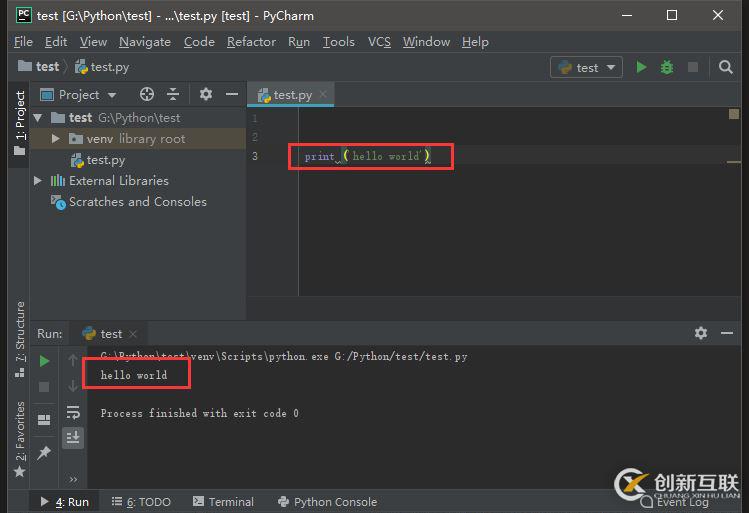The width and height of the screenshot is (749, 513).
Task: Collapse all in the Project panel
Action: click(x=173, y=94)
